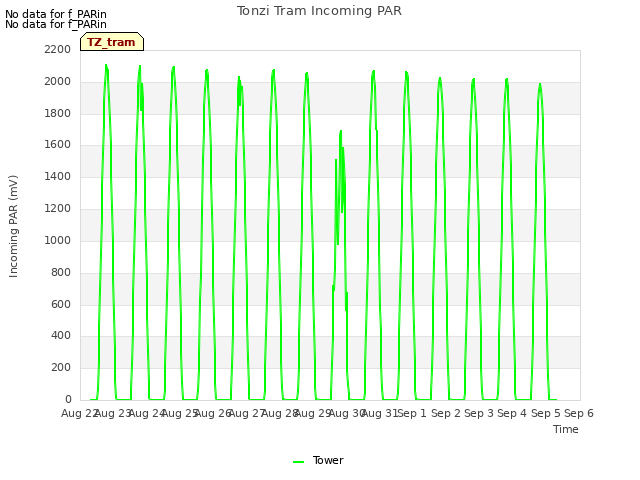Select the chart title Tonzi Tram Incoming PAR

319,11
